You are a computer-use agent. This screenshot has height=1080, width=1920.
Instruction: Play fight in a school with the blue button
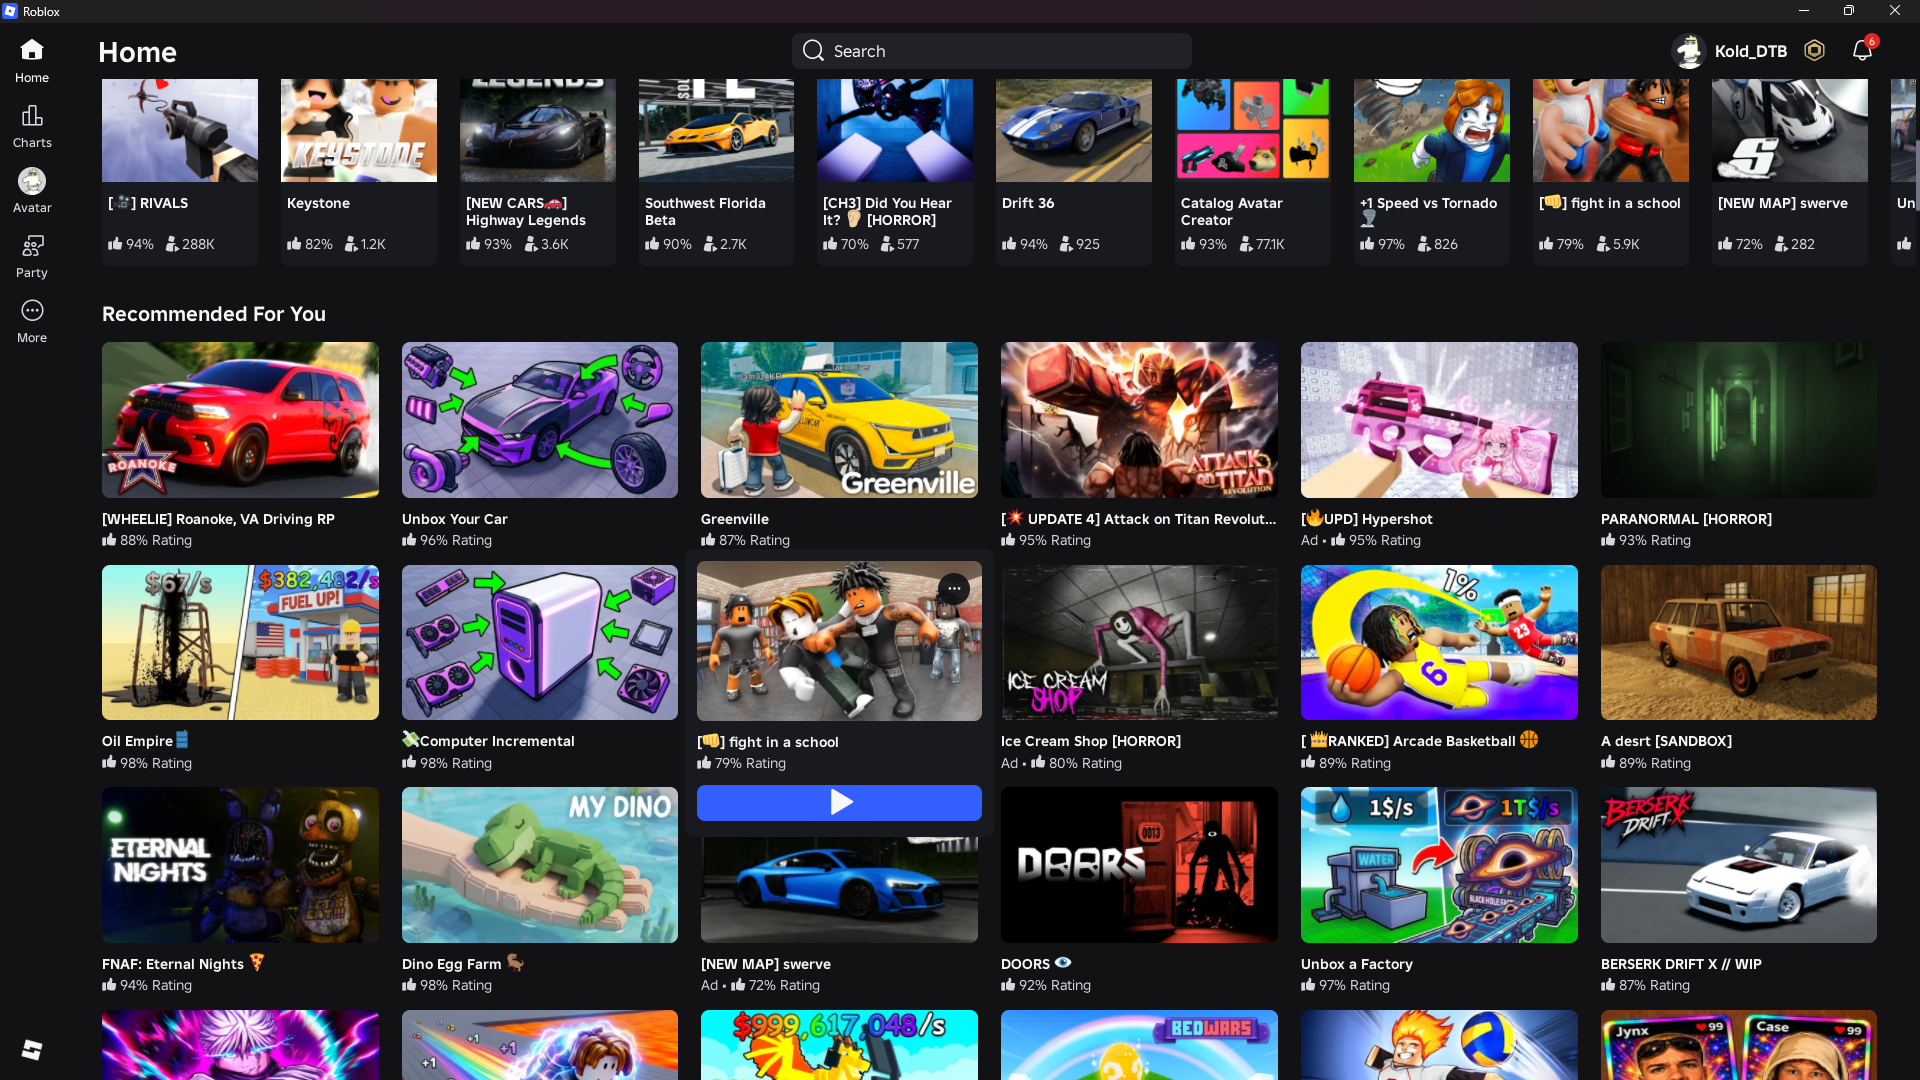(x=839, y=802)
